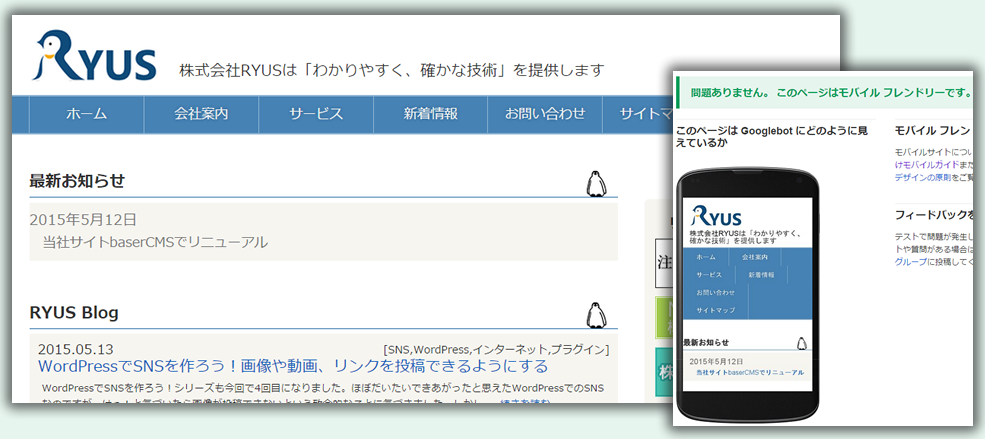Click the 最新お知らせ heading on website
985x439 pixels.
click(x=77, y=182)
